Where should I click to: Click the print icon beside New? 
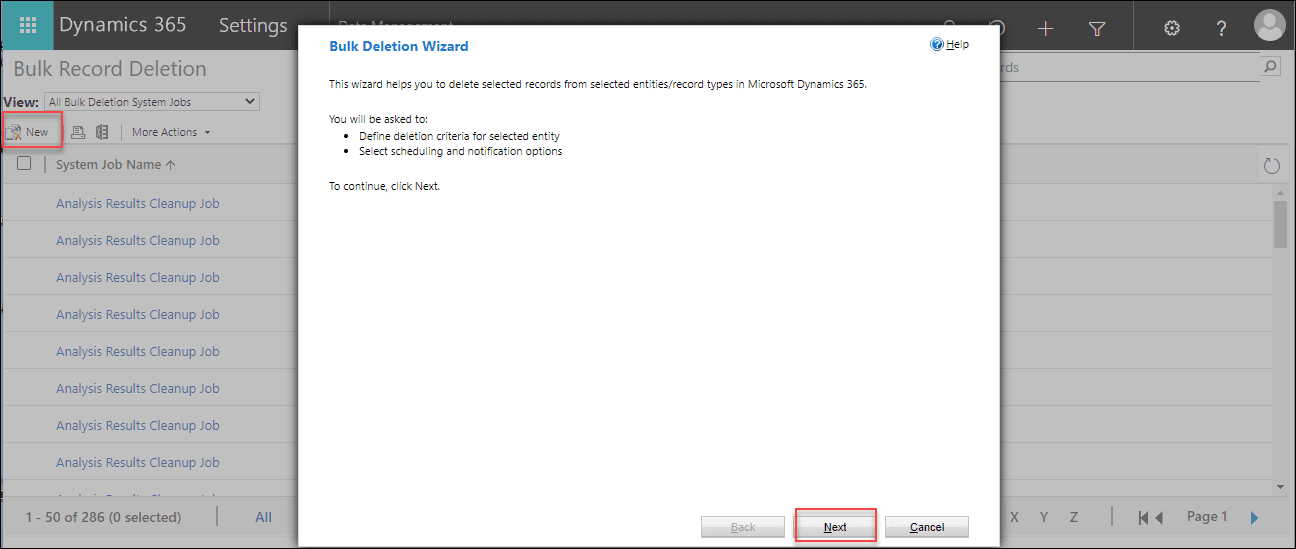(x=78, y=132)
